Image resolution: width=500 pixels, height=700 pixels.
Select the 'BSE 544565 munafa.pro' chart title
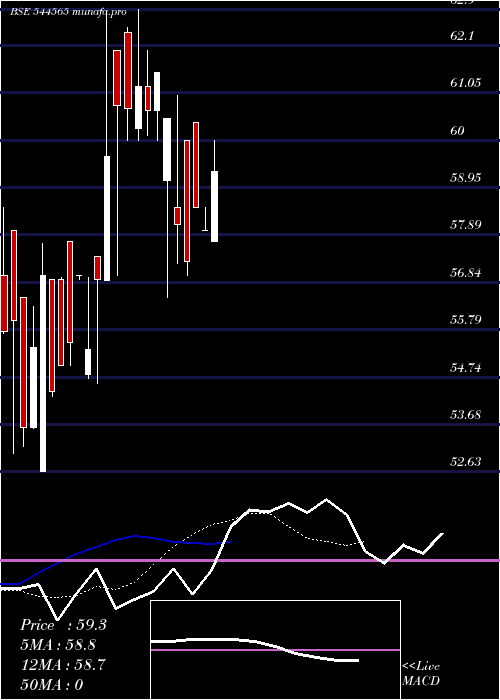pyautogui.click(x=68, y=12)
